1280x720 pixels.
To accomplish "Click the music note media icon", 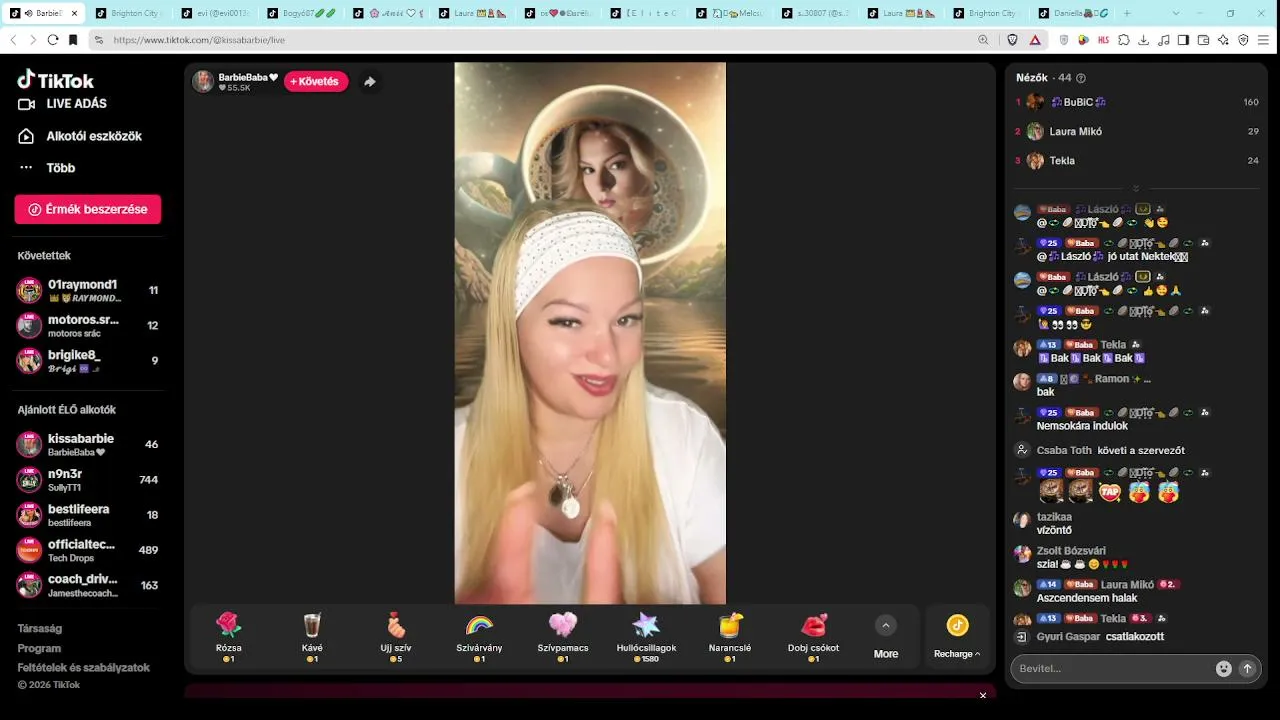I will pyautogui.click(x=1164, y=40).
